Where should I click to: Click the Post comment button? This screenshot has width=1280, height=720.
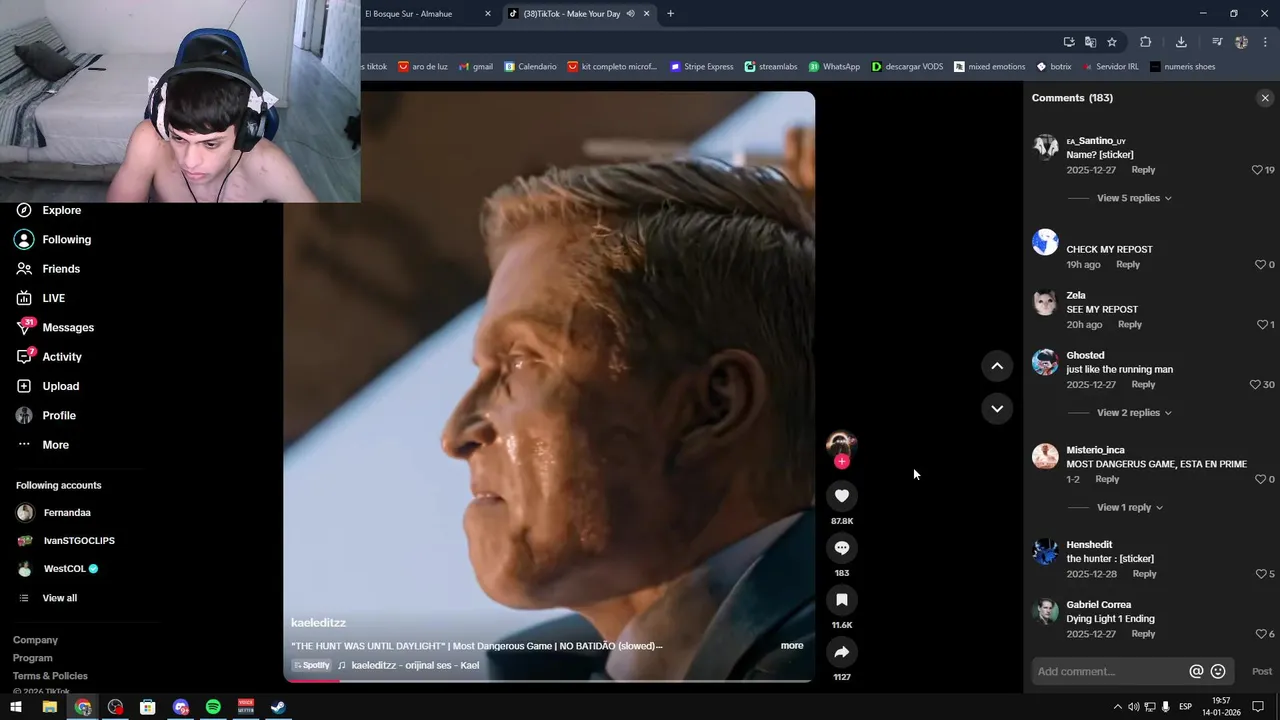(x=1262, y=672)
